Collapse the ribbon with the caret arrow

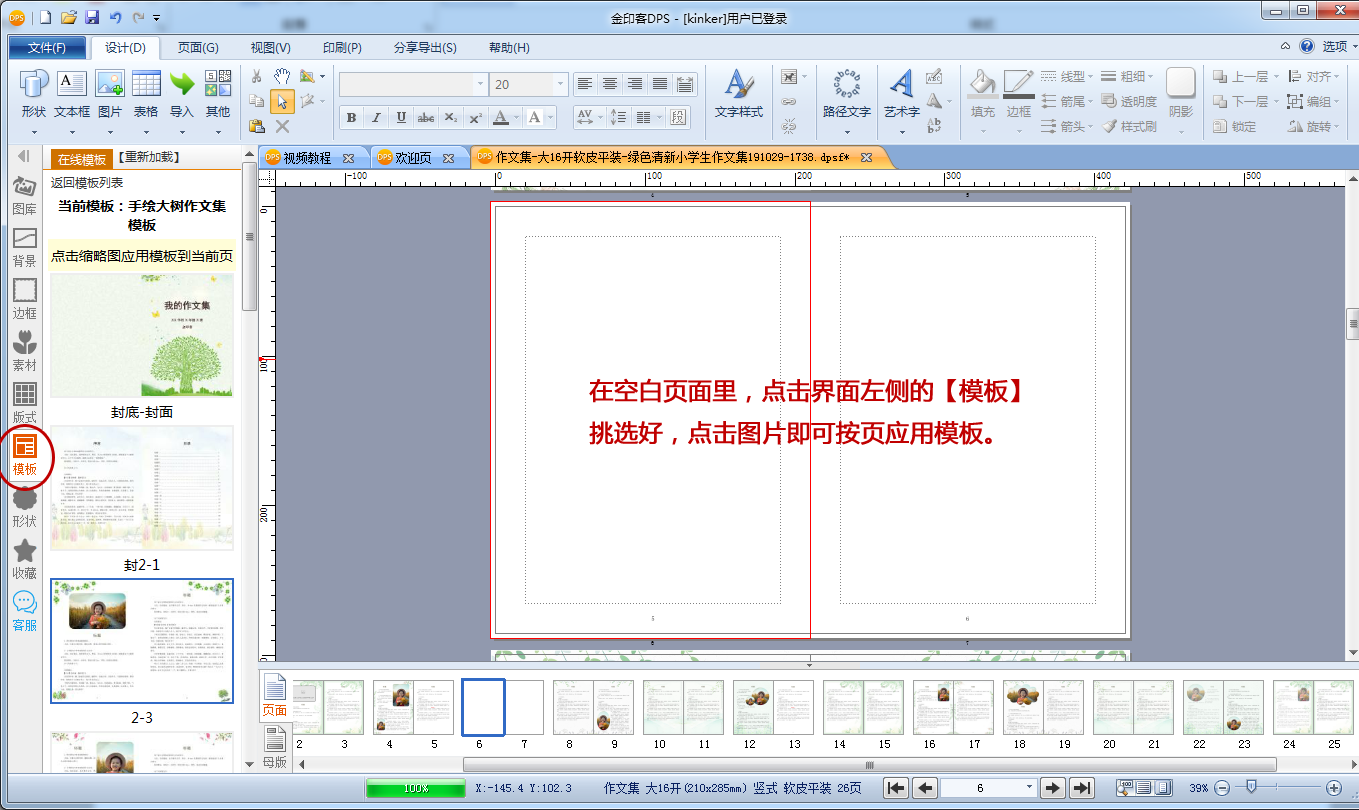1287,46
